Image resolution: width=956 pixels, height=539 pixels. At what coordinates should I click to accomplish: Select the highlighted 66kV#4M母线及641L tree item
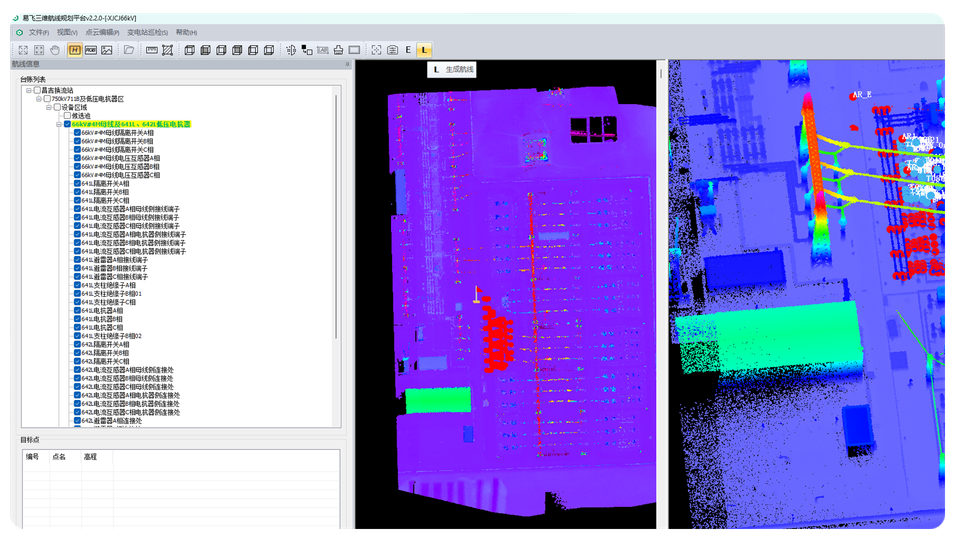click(130, 124)
